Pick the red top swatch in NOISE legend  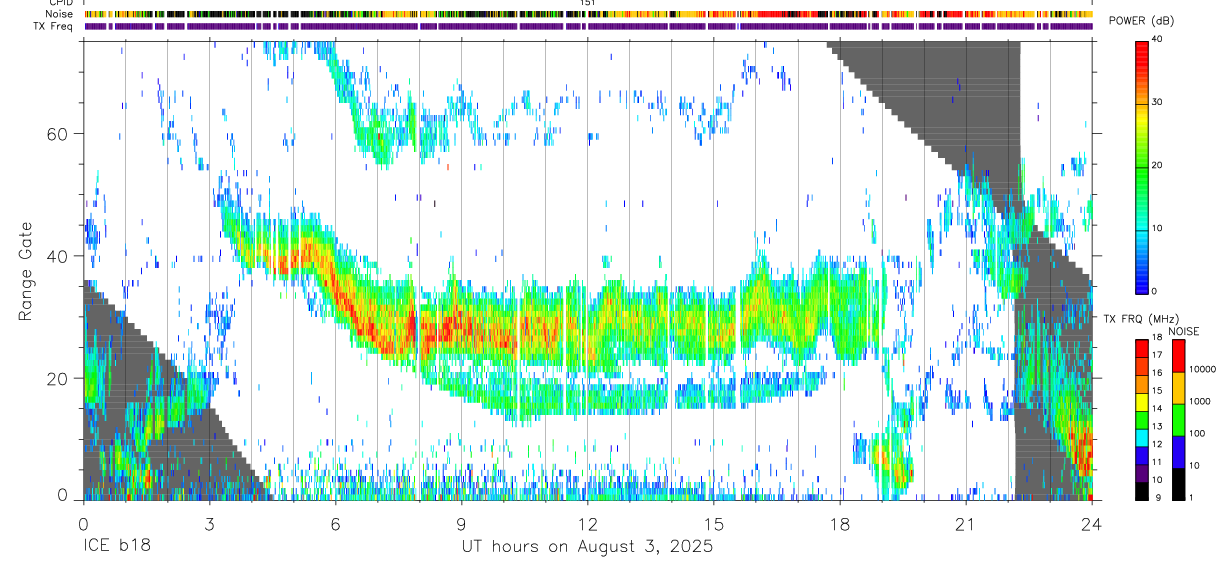click(x=1178, y=356)
